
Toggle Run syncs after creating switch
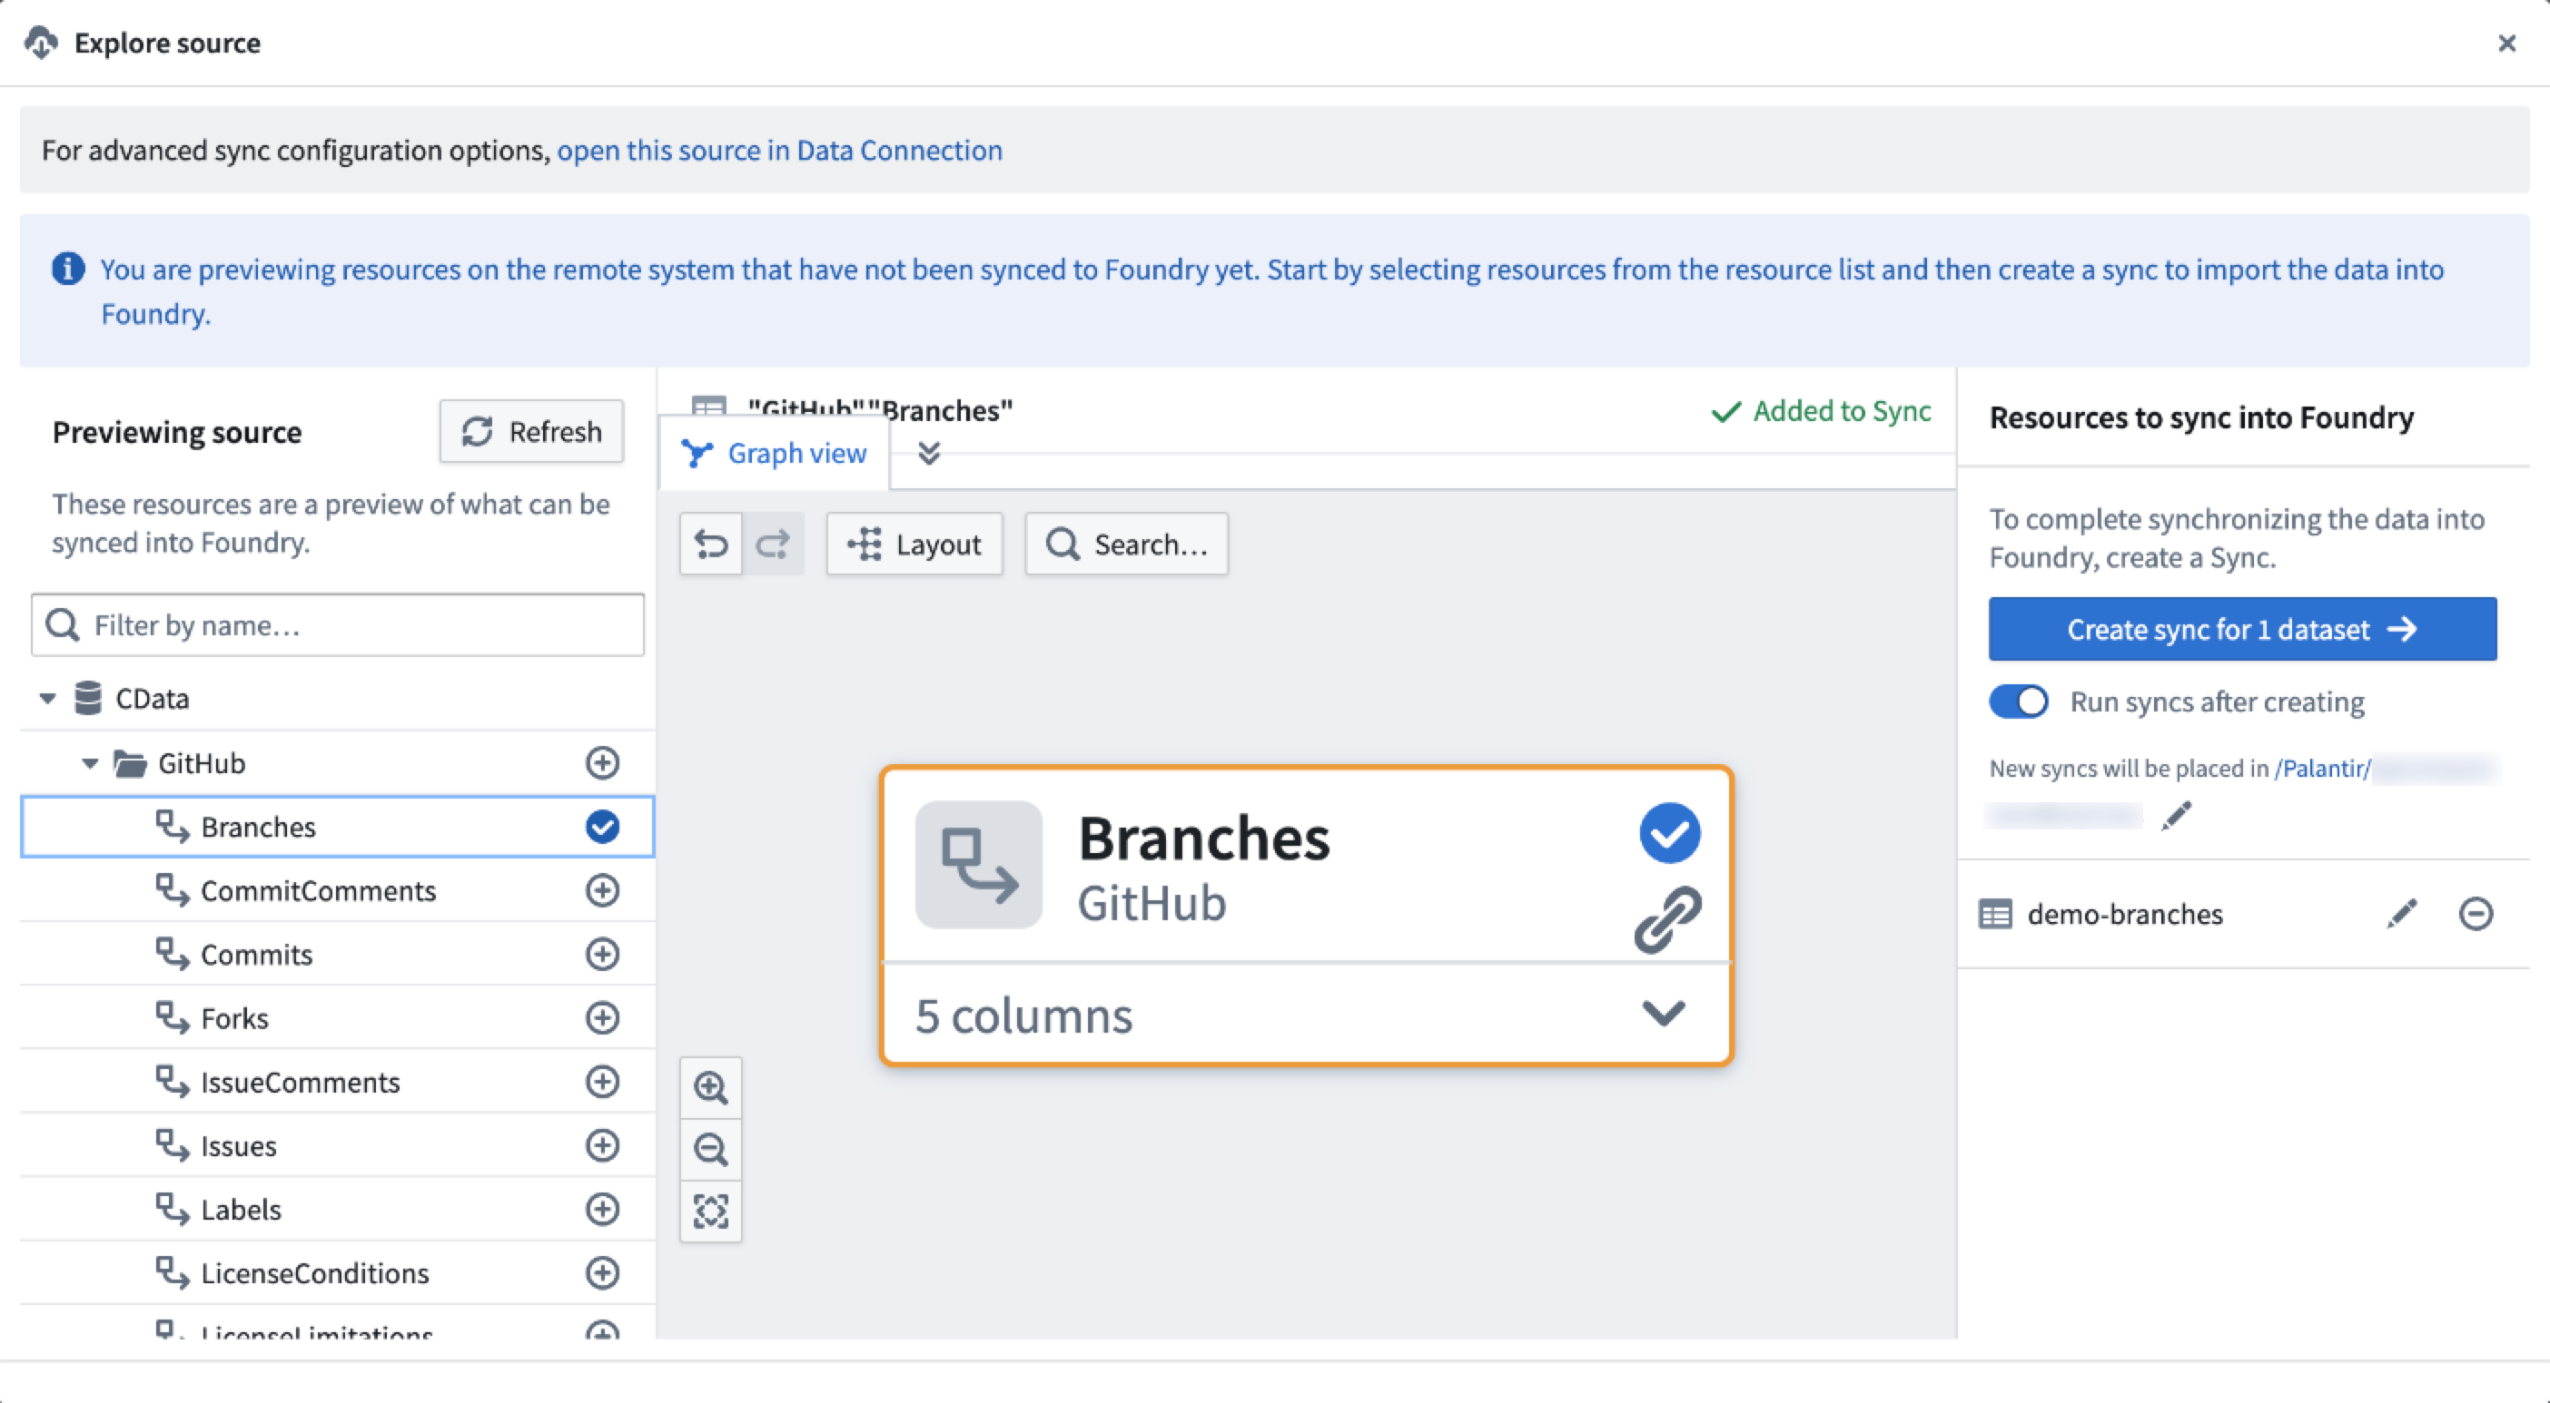click(2018, 700)
